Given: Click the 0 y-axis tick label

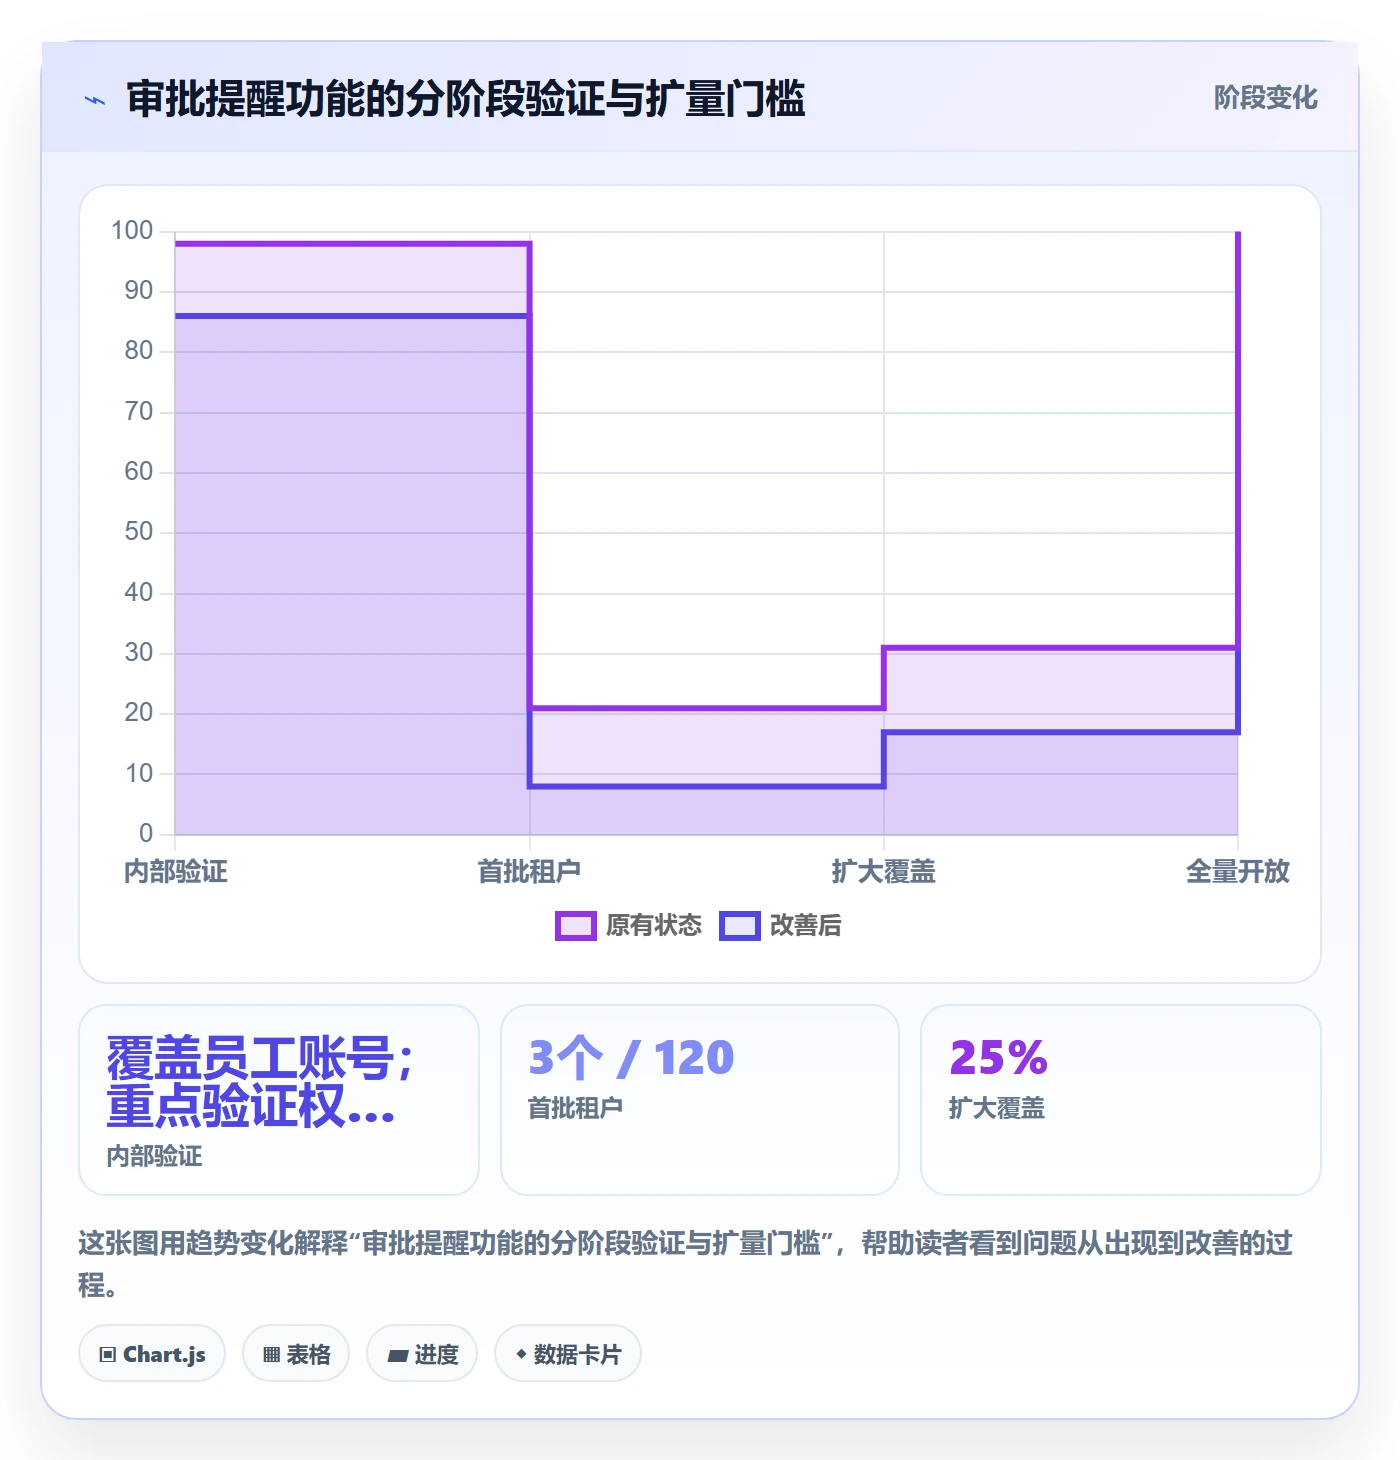Looking at the screenshot, I should pos(146,833).
